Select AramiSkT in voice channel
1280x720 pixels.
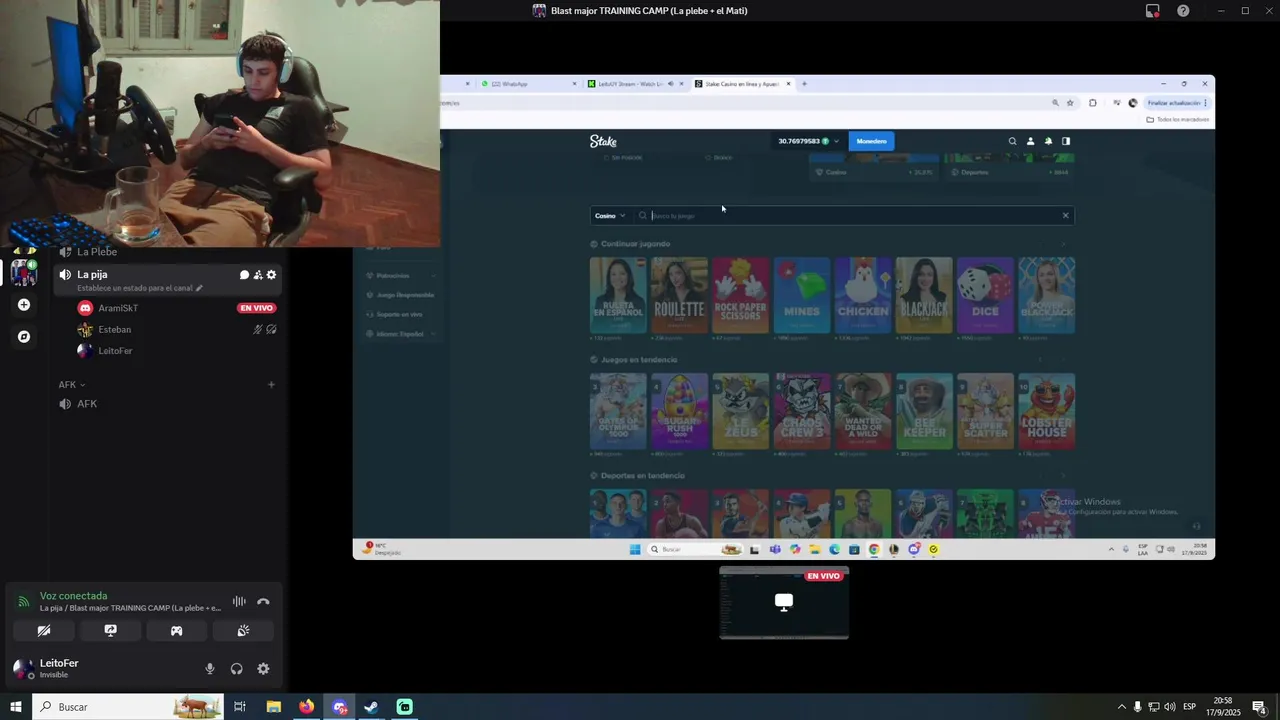118,308
